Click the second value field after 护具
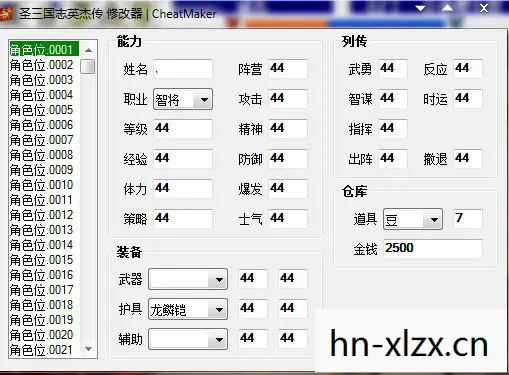This screenshot has width=509, height=375. click(293, 309)
